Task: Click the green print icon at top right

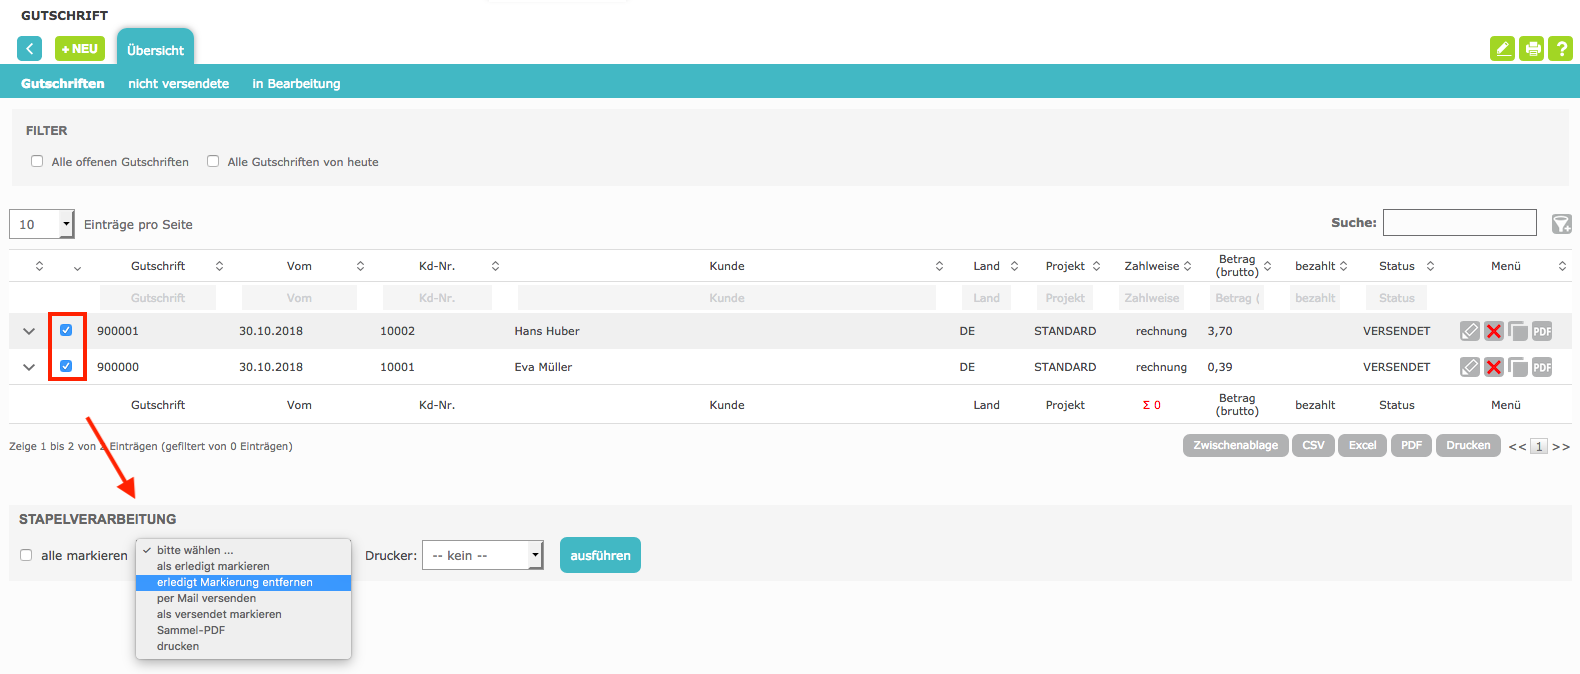Action: tap(1531, 48)
